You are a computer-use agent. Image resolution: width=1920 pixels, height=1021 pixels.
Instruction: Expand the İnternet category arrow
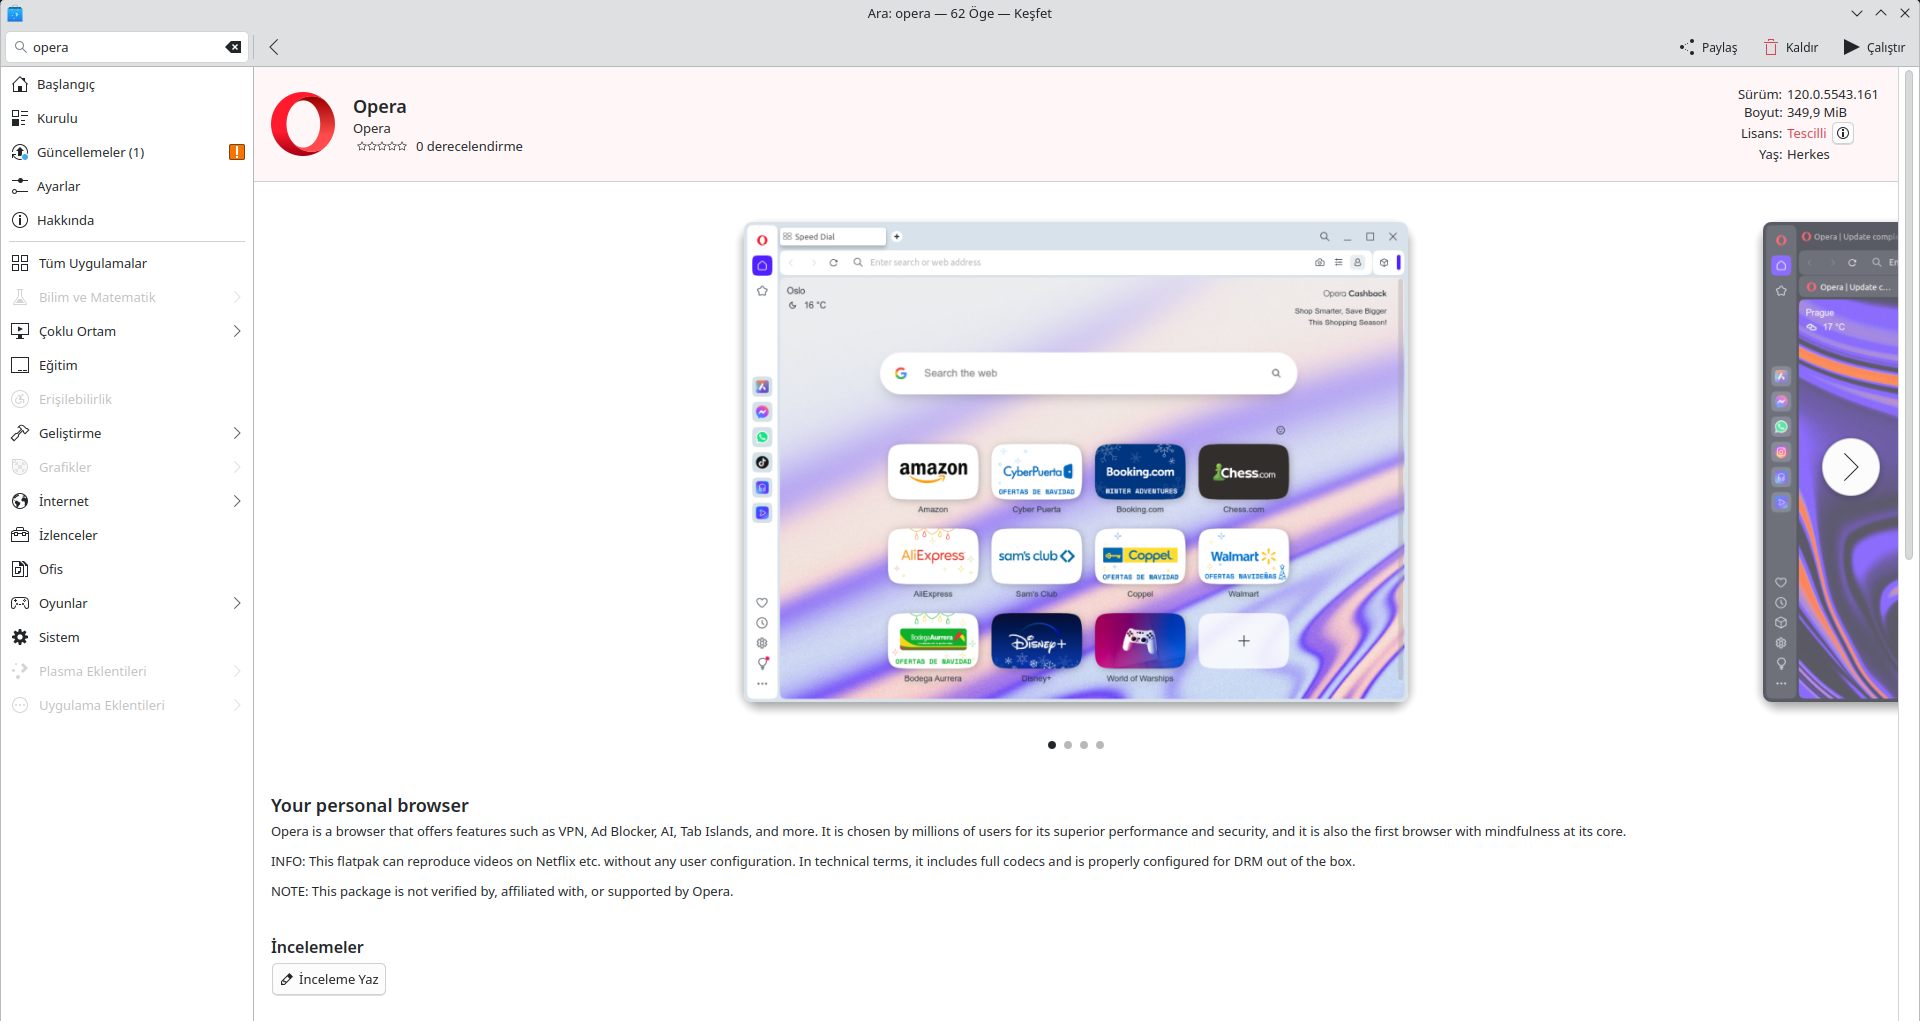[x=237, y=501]
